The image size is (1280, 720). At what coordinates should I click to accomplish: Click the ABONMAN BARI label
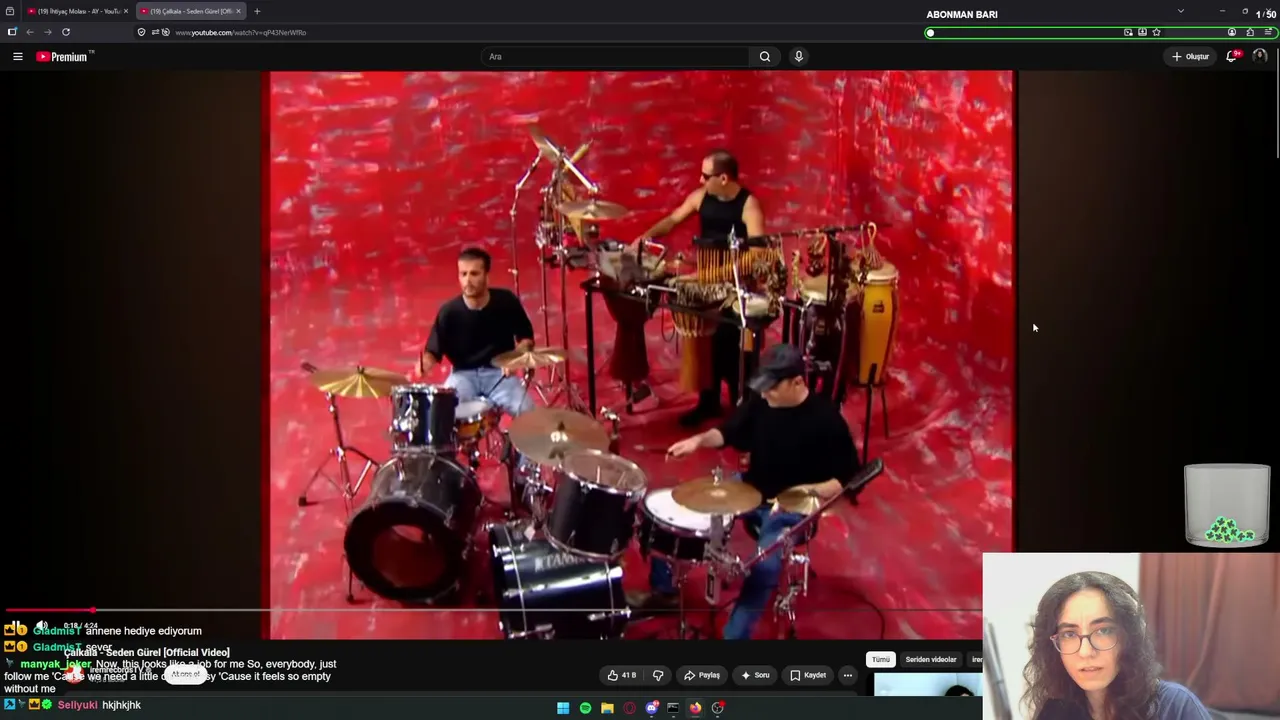tap(962, 14)
